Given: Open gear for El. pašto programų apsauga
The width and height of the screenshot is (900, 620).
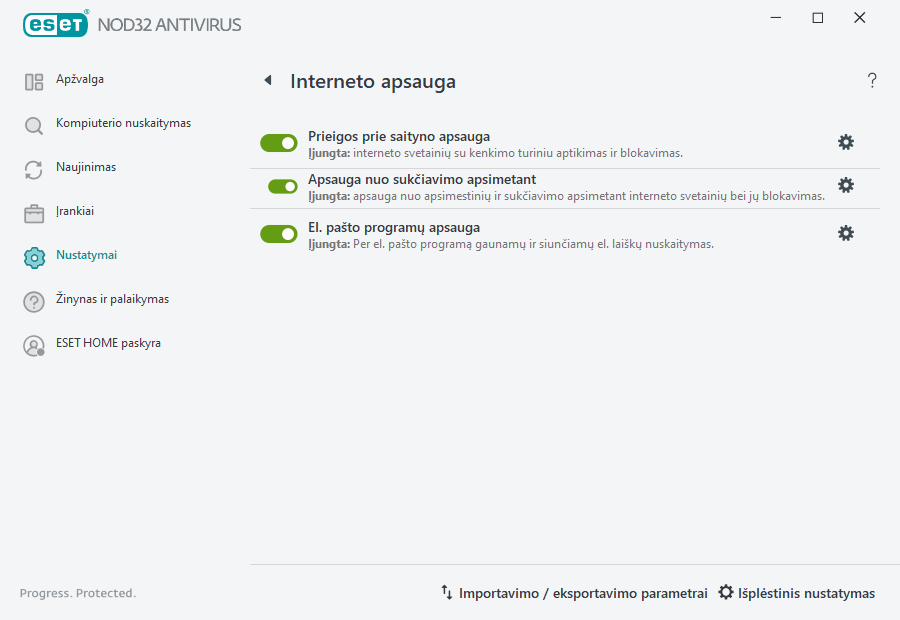Looking at the screenshot, I should 846,232.
